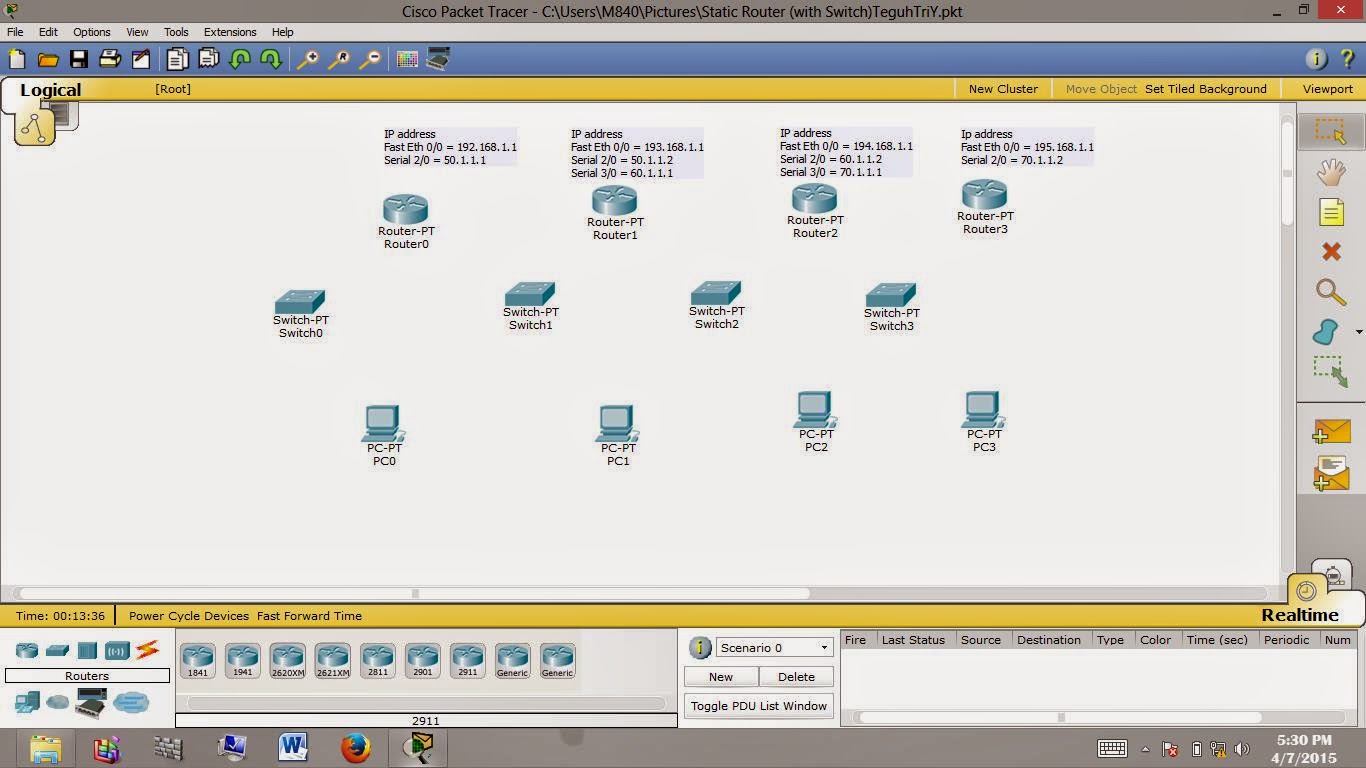Switch to the Logical workspace
Viewport: 1366px width, 768px height.
click(x=50, y=89)
